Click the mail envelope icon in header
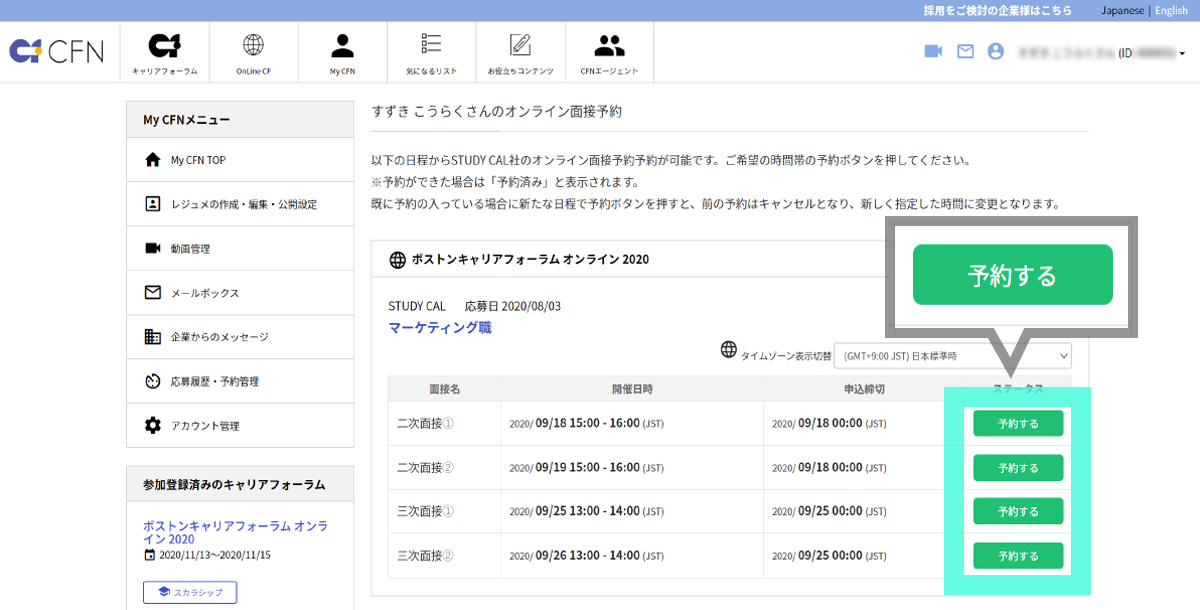This screenshot has width=1200, height=610. coord(965,51)
